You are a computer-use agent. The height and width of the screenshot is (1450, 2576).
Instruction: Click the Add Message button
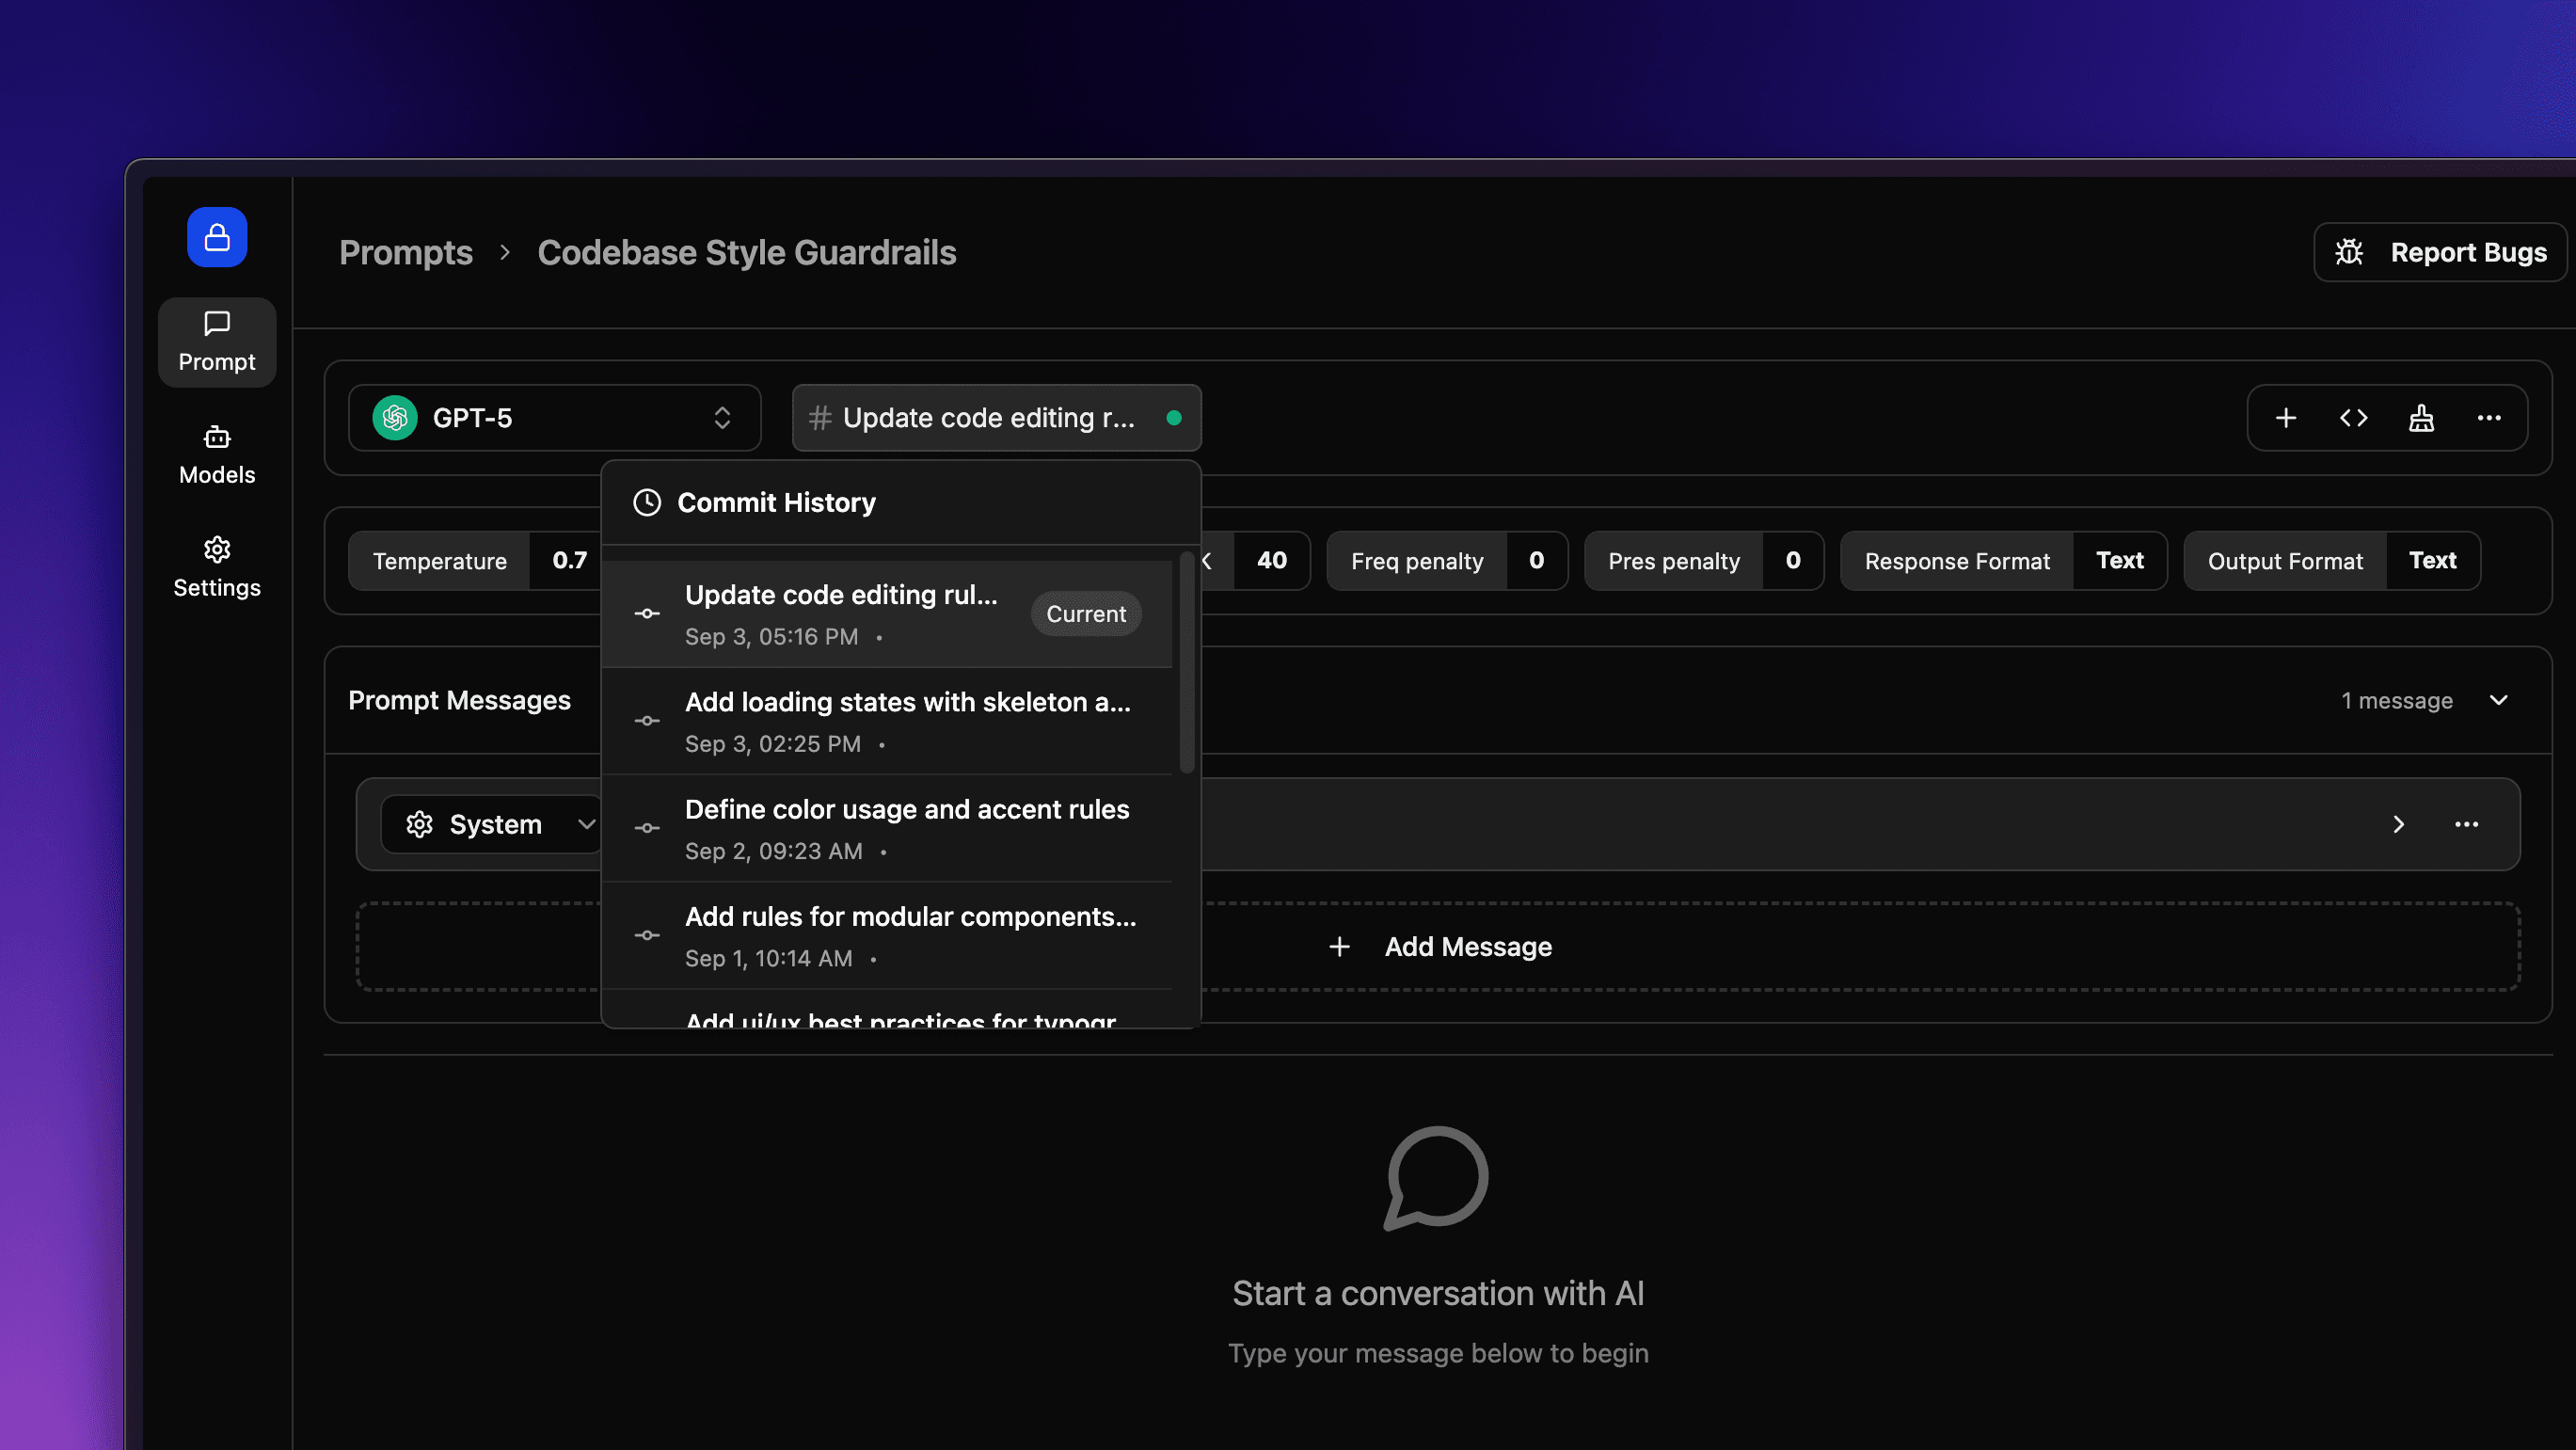click(1440, 946)
